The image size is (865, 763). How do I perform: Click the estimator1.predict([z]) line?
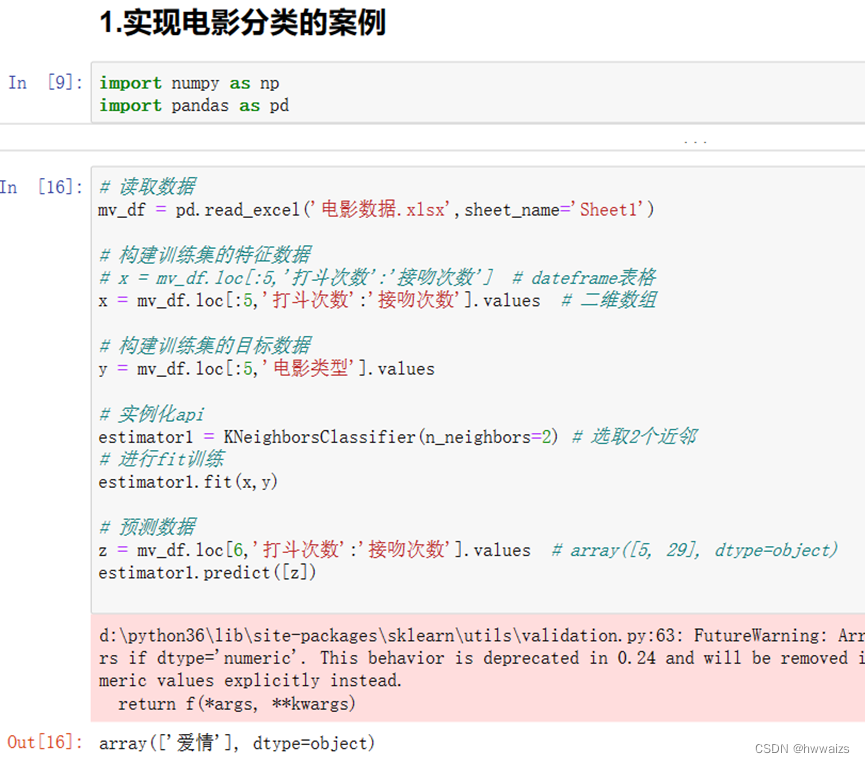(x=207, y=573)
